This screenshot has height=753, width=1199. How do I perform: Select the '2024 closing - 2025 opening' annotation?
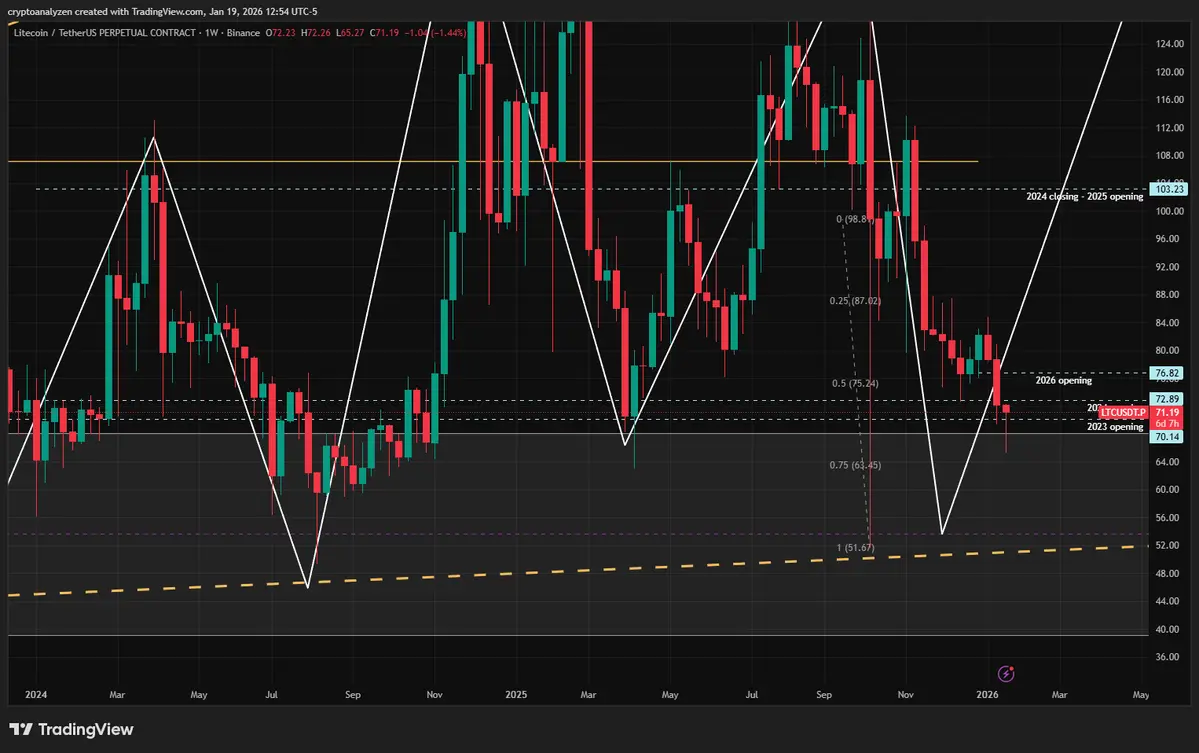(x=1084, y=196)
